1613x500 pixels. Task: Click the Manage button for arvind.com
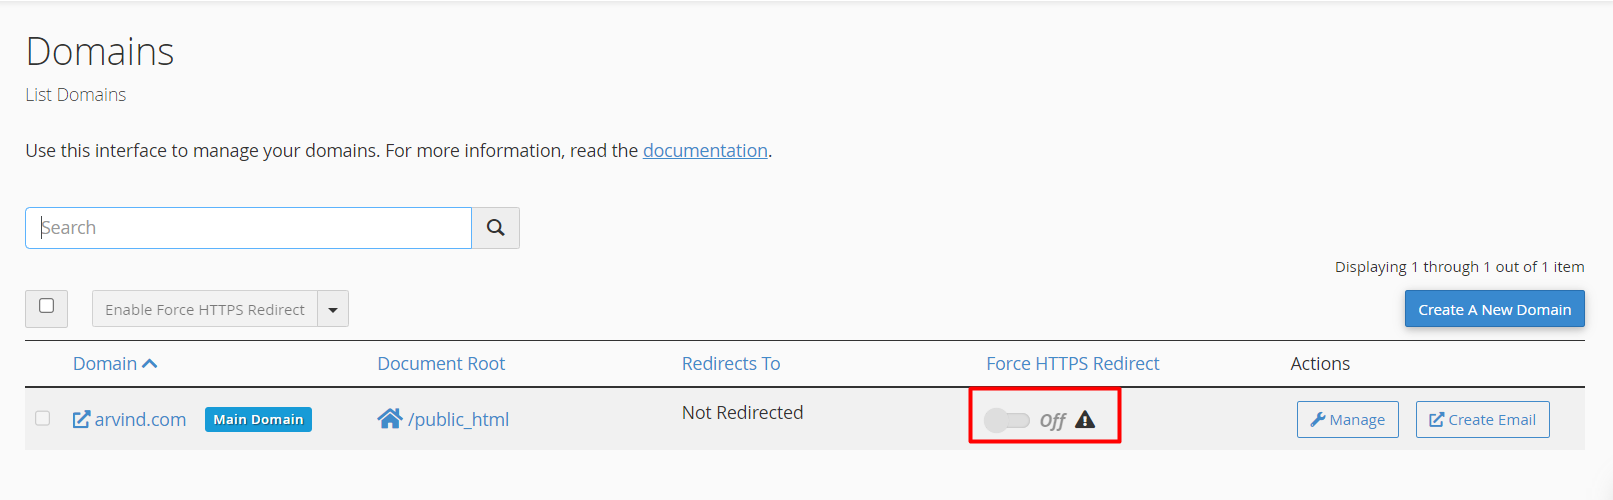(1347, 420)
